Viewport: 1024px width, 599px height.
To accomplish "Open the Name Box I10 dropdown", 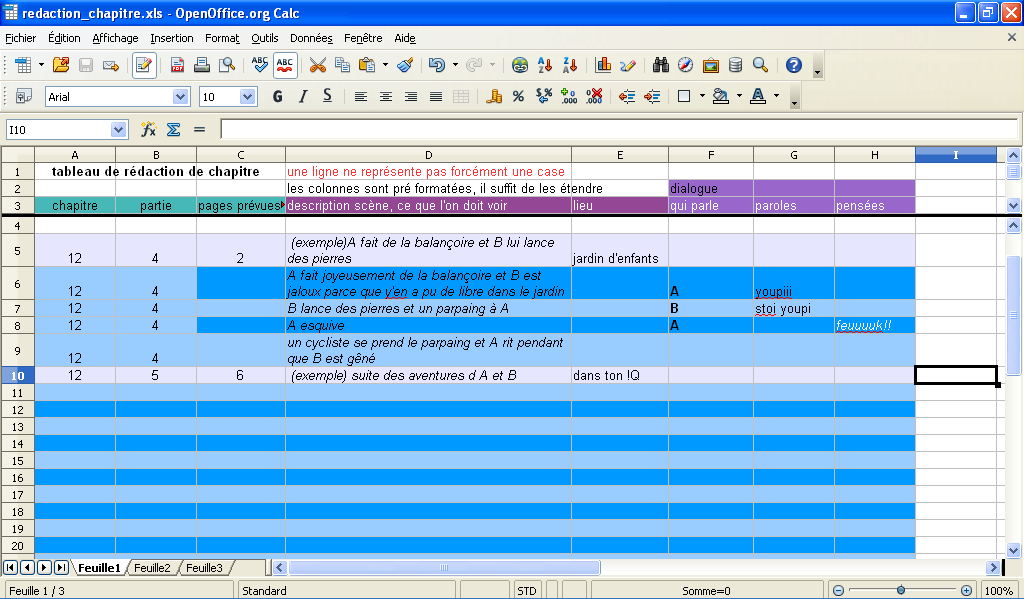I will coord(118,129).
